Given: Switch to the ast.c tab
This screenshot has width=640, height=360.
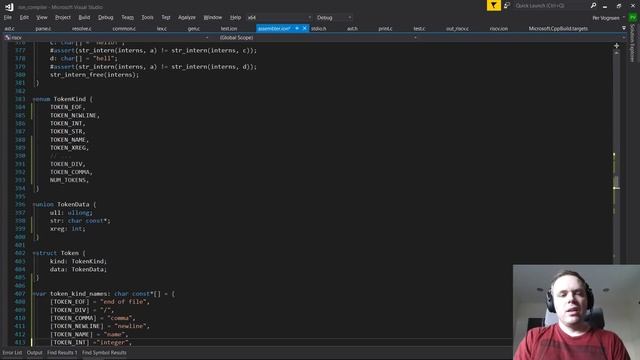Looking at the screenshot, I should (9, 29).
